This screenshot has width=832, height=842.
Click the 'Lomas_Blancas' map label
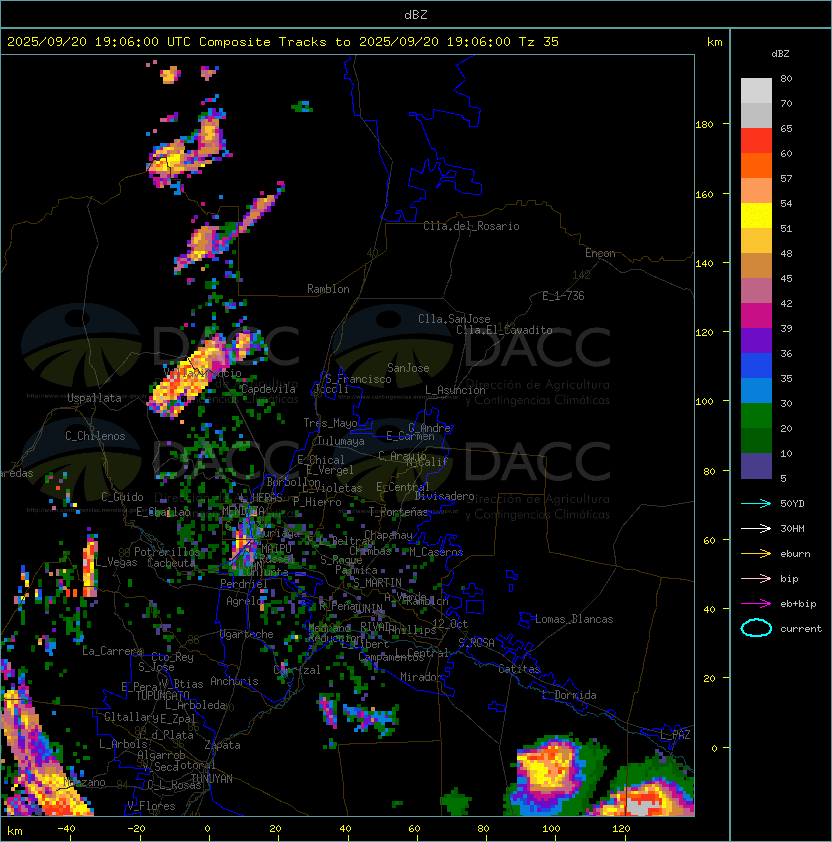(574, 619)
